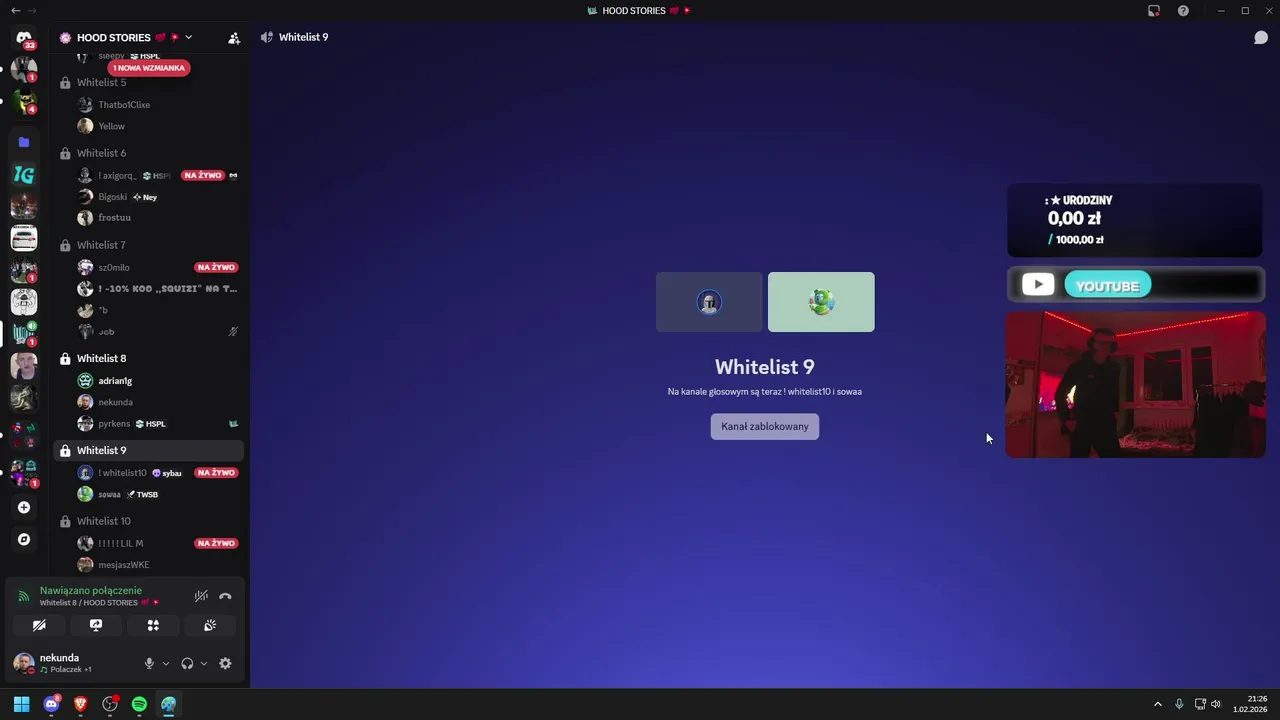Screen dimensions: 1280x720
Task: Jump to the 1 NOWA WZMIANKA mention pill
Action: click(149, 68)
